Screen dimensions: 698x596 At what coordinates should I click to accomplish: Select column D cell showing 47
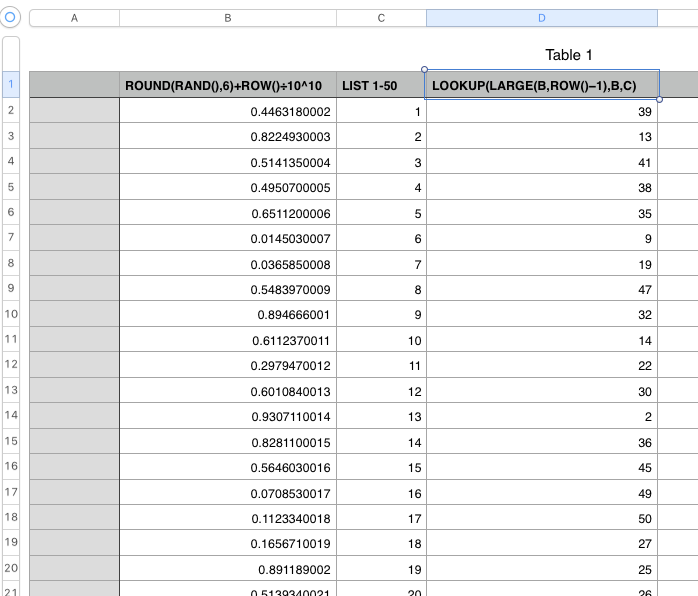[542, 288]
